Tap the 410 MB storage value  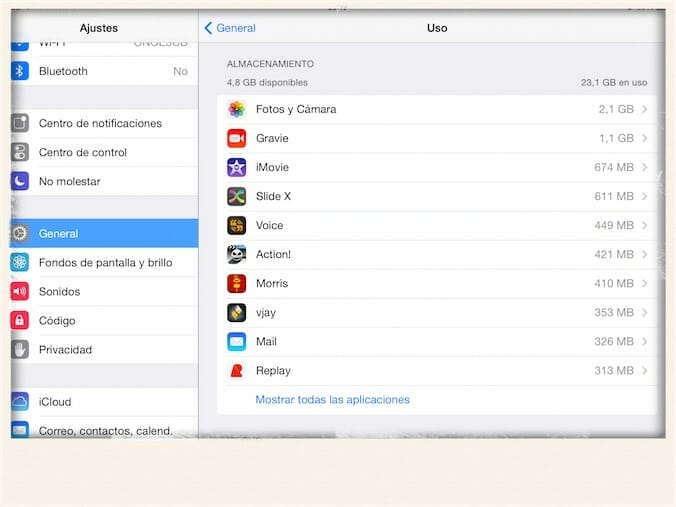point(614,283)
